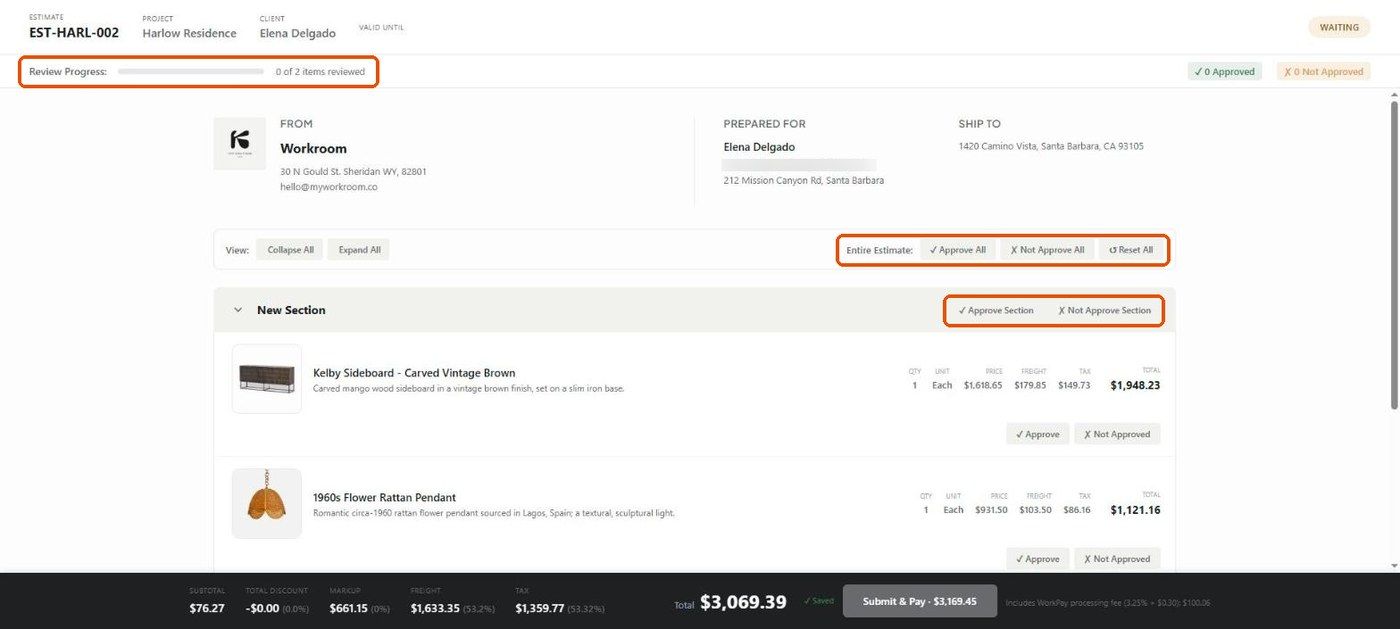Mark Rattan Pendant as Not Approved
The width and height of the screenshot is (1400, 629).
point(1117,559)
